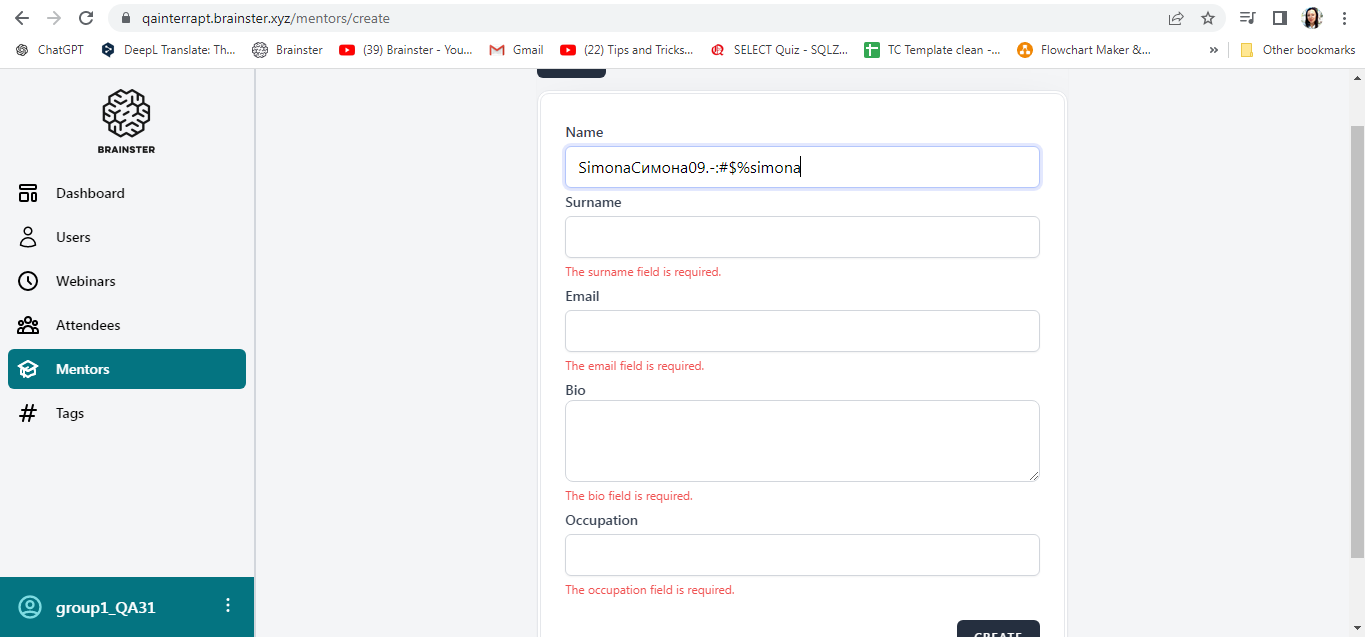
Task: Reload the page with browser refresh
Action: 86,18
